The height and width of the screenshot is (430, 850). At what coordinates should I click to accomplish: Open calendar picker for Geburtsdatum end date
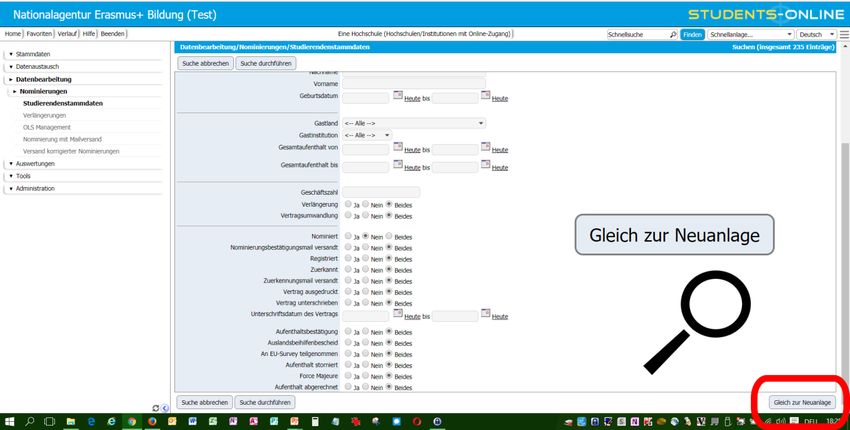coord(485,96)
